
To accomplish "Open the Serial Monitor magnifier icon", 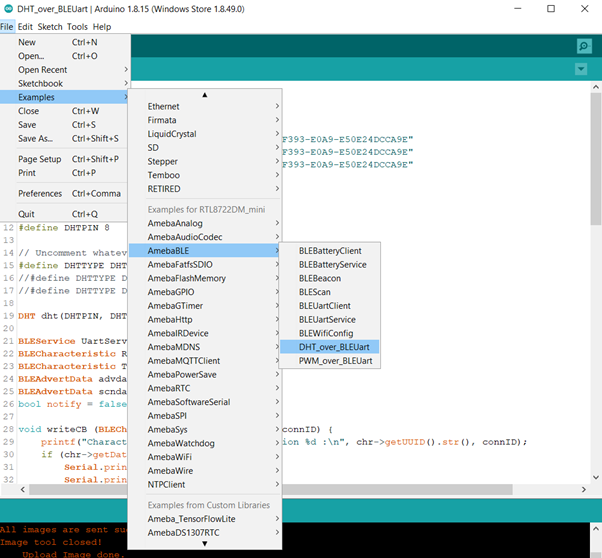I will pos(583,46).
